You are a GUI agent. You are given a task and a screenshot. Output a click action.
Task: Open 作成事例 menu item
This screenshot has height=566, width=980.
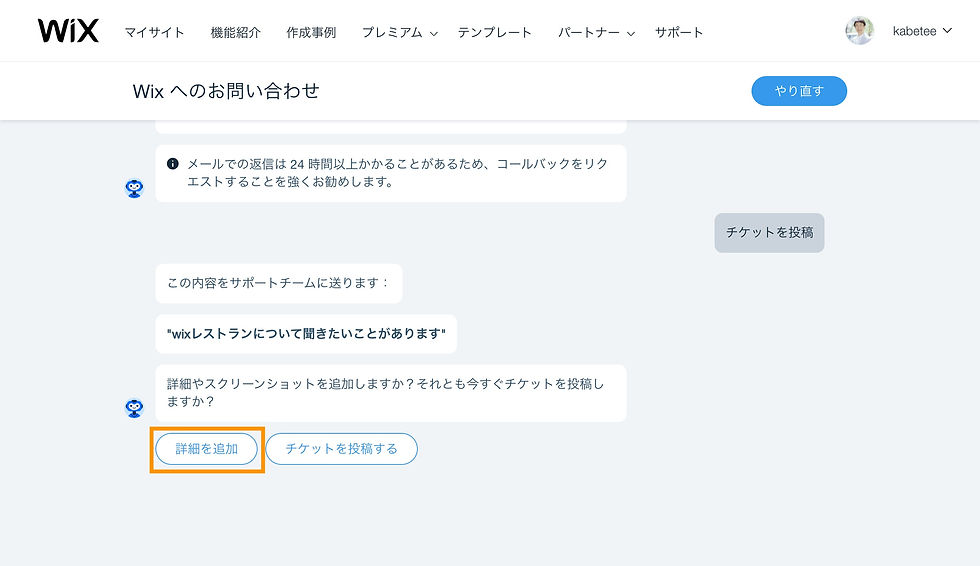pyautogui.click(x=311, y=32)
